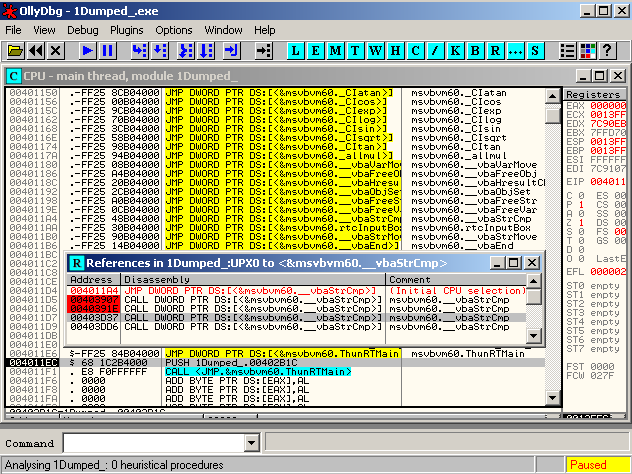Show CPU window with C button
Screen dimensions: 632x474
(416, 51)
